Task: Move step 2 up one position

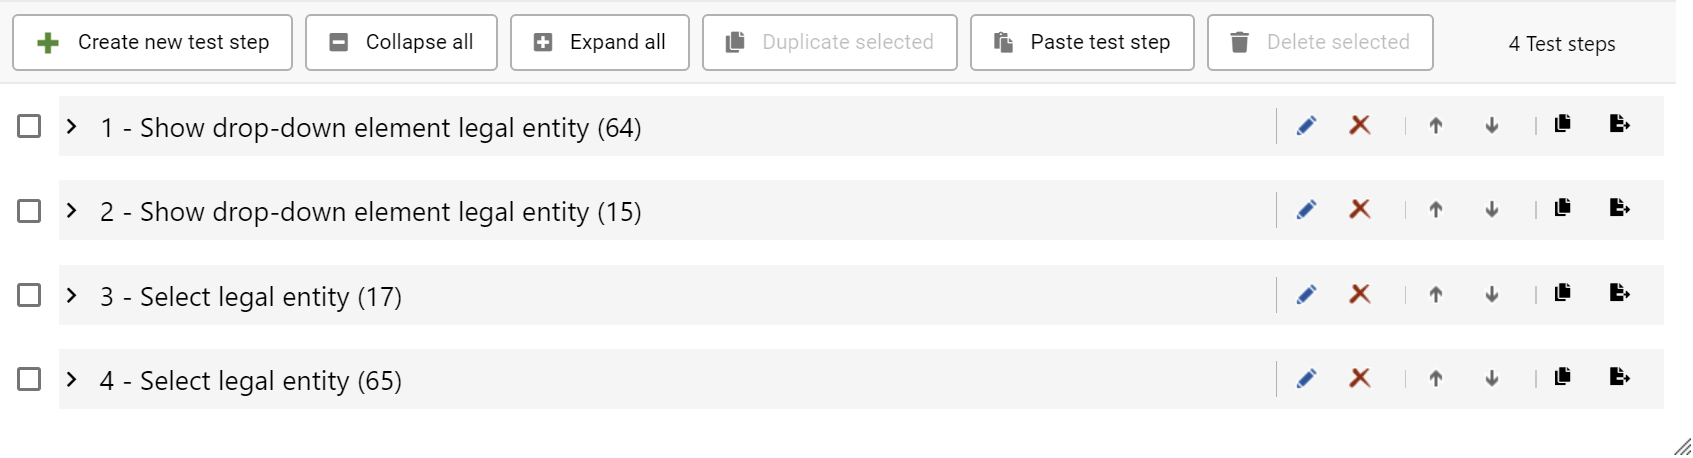Action: [1436, 210]
